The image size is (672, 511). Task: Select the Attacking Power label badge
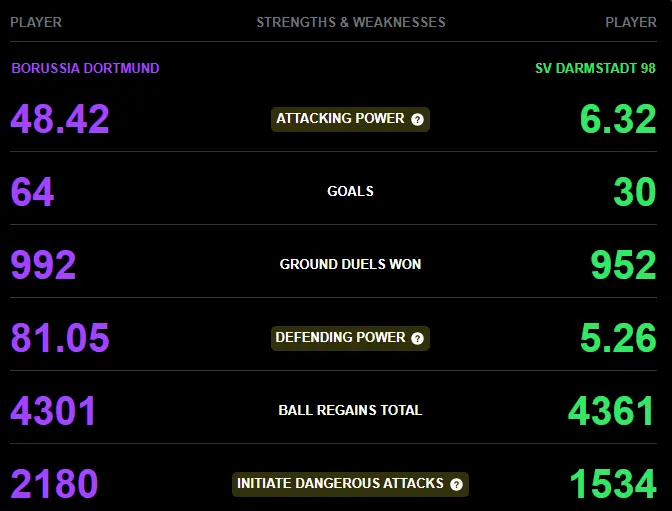point(350,119)
